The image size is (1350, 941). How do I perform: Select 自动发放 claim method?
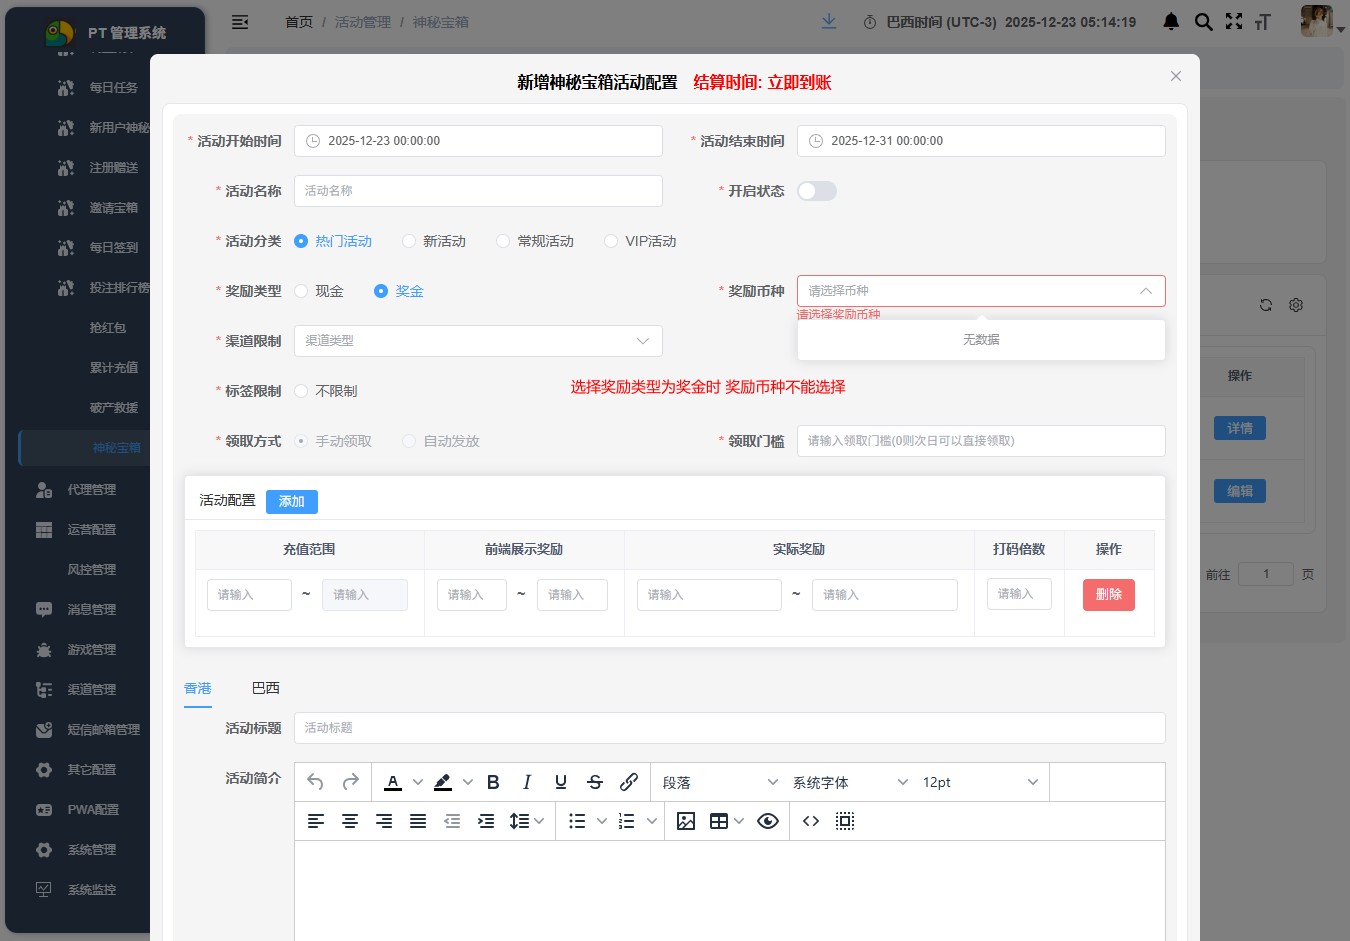point(441,441)
